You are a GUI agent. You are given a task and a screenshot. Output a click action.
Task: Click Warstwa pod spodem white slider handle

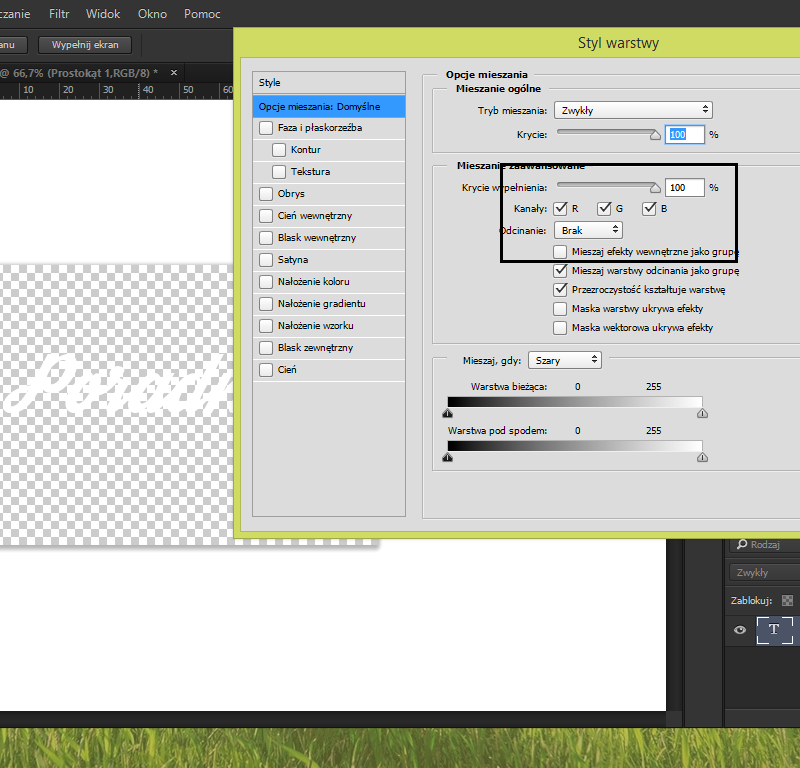702,457
